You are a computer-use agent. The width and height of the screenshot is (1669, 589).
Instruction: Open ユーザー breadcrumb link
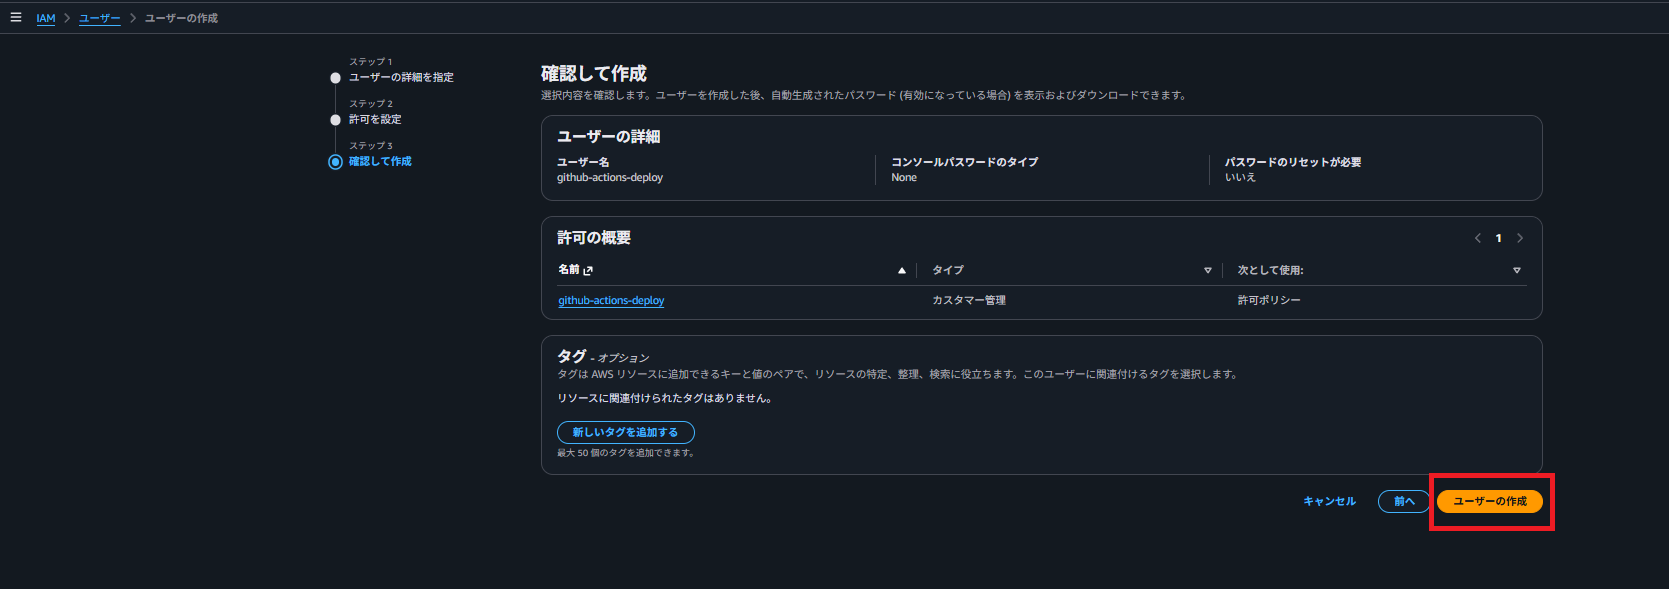[100, 18]
